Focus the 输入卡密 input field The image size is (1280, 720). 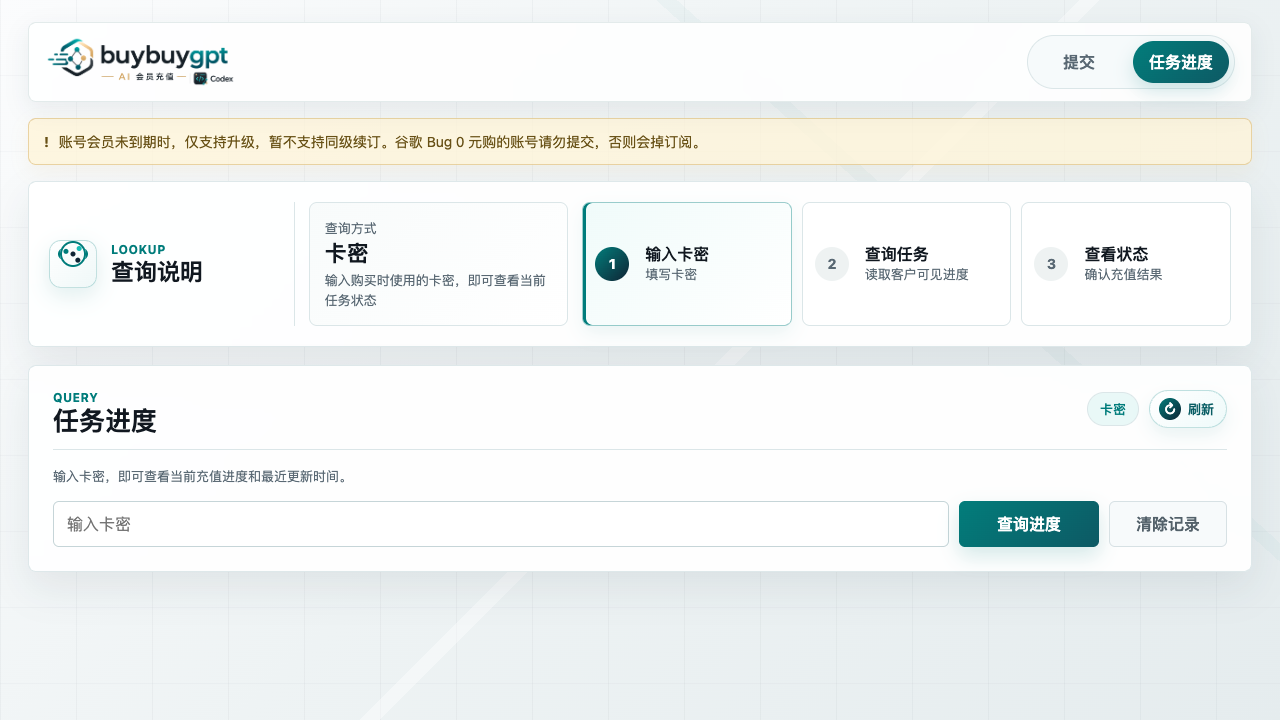tap(501, 524)
